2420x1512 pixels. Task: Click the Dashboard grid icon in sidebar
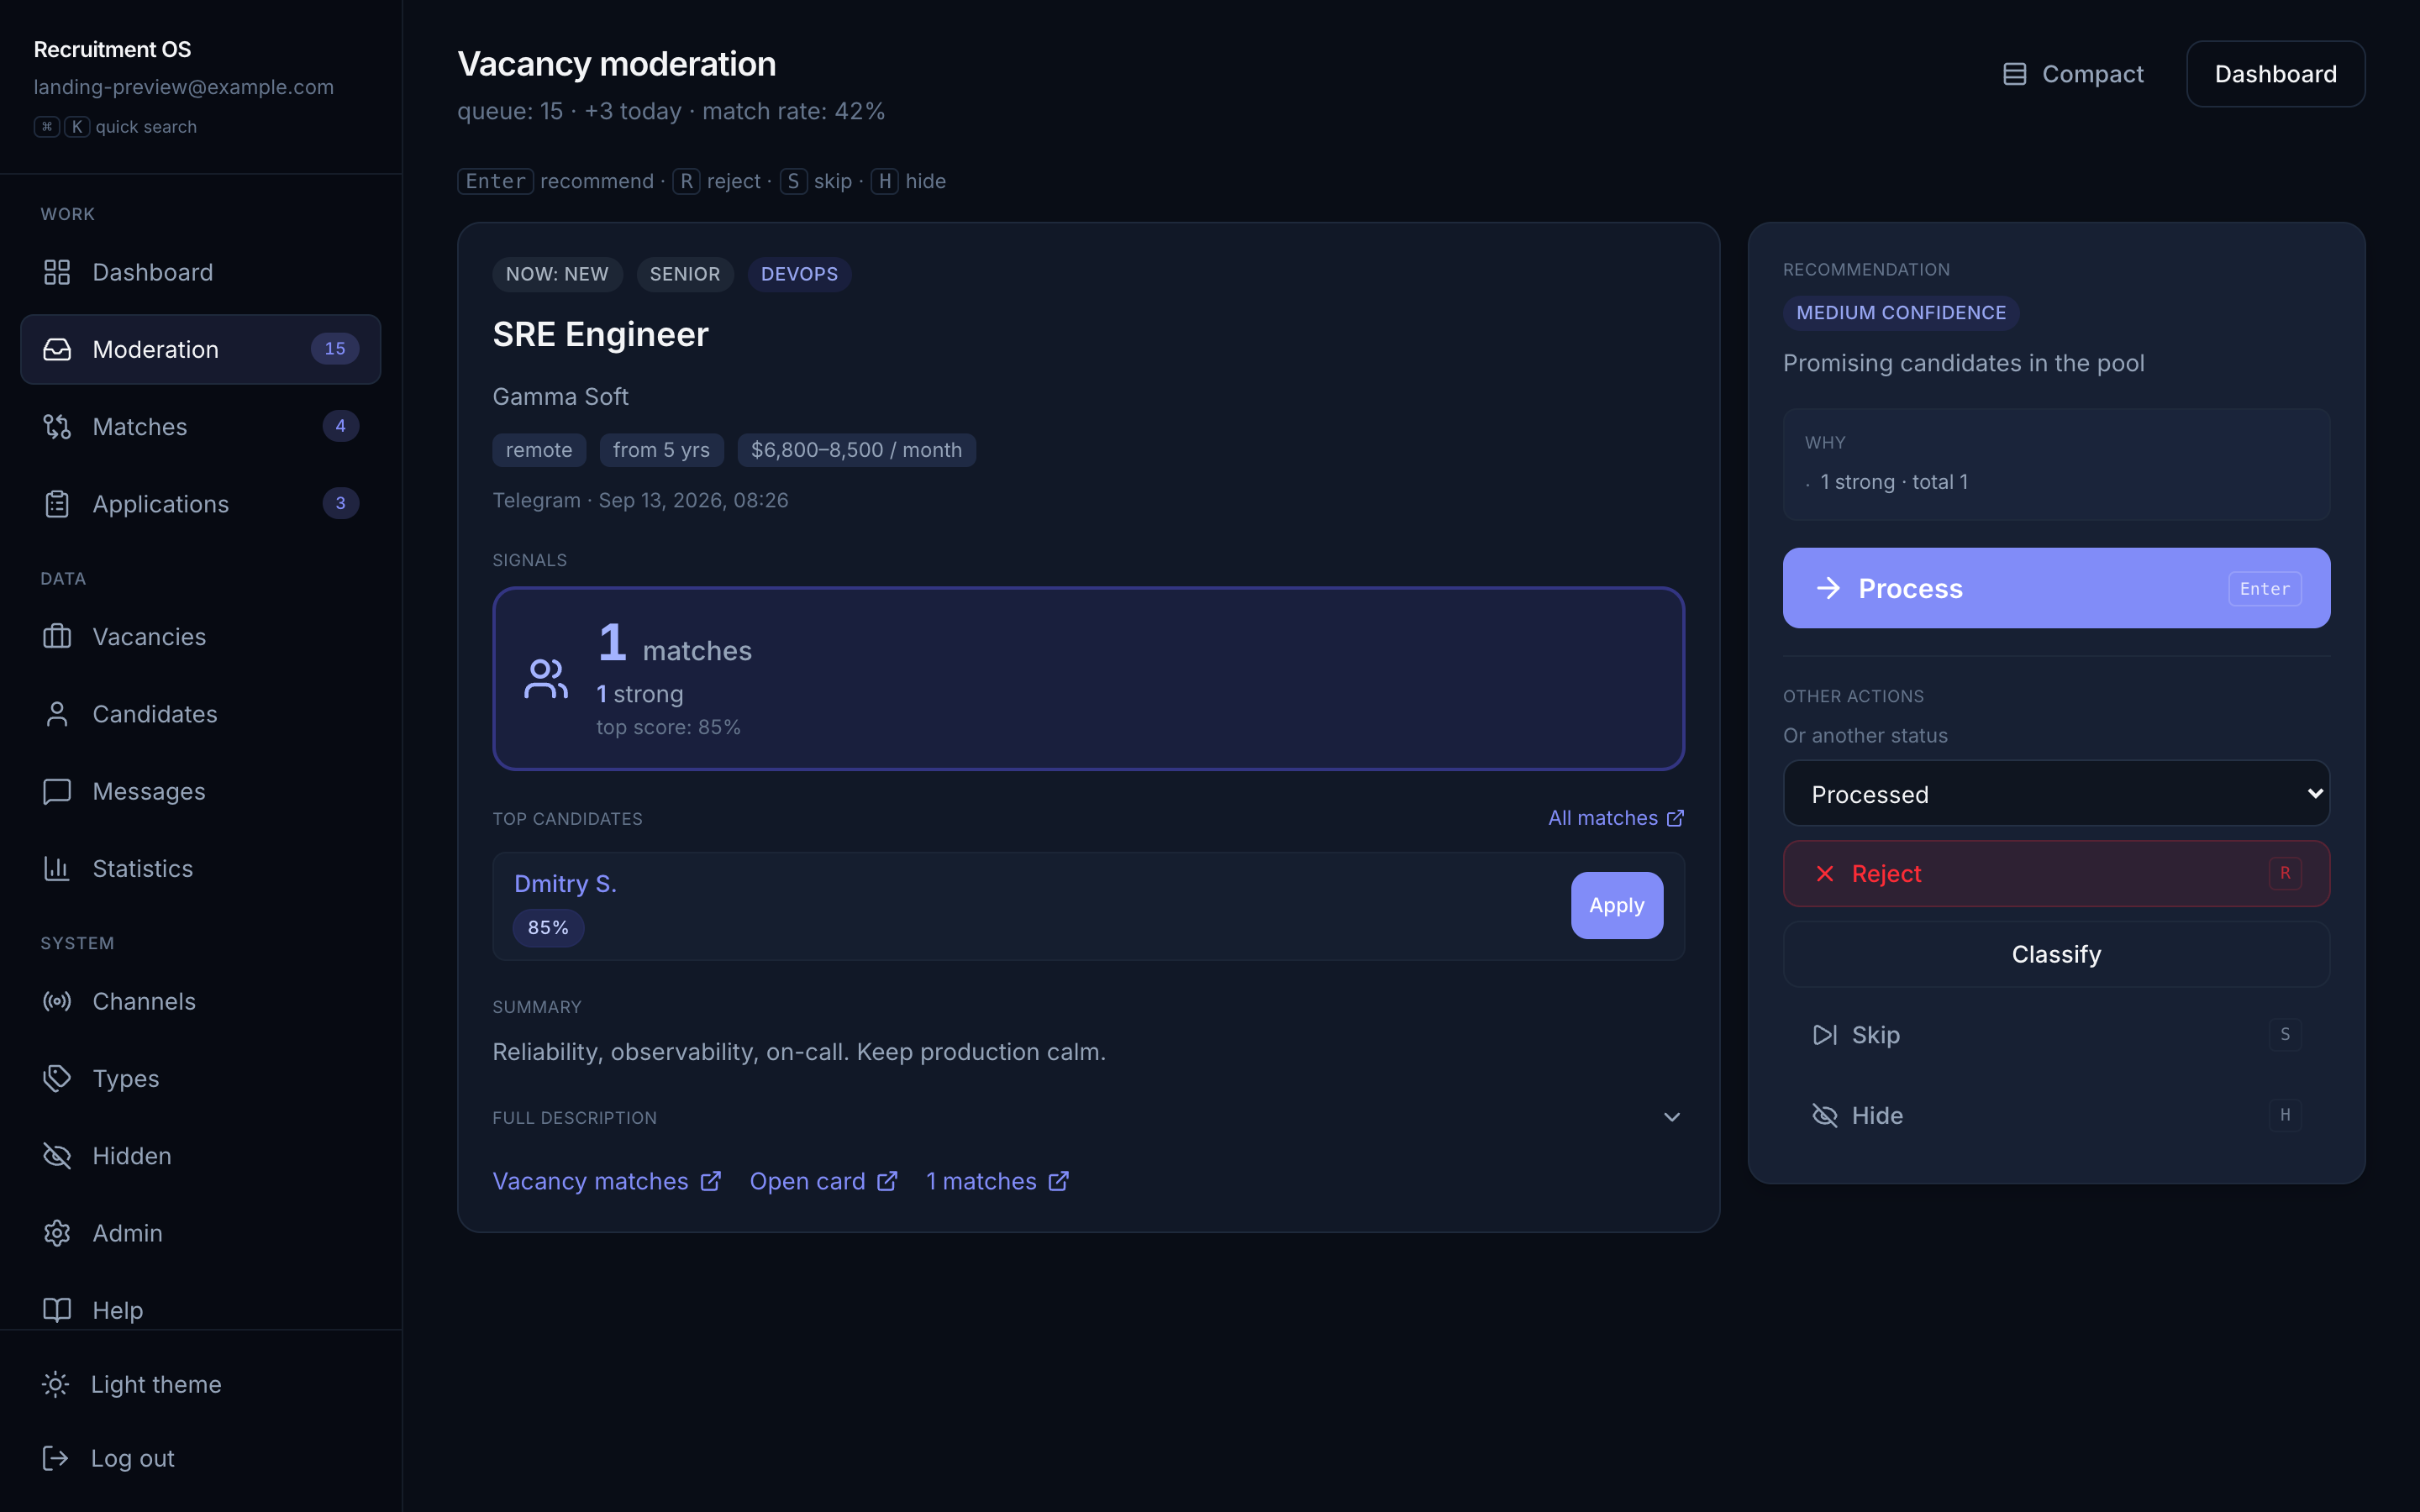[x=57, y=272]
